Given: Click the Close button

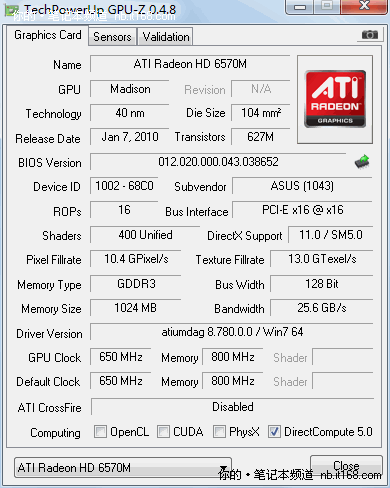Looking at the screenshot, I should (x=346, y=466).
